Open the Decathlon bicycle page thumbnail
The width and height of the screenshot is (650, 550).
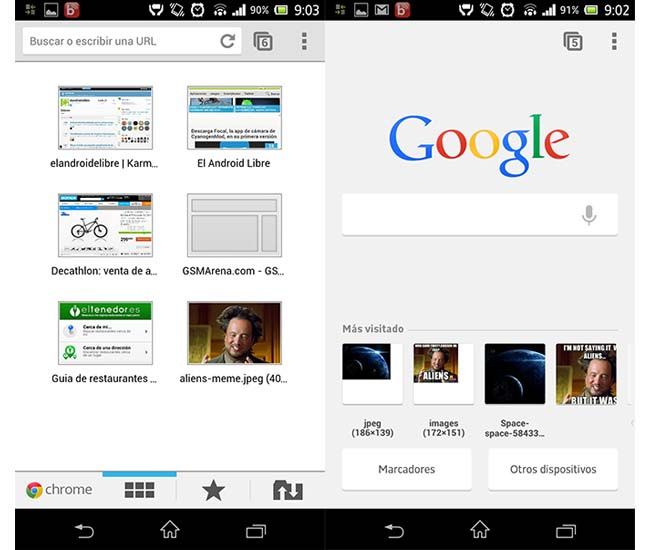[105, 225]
